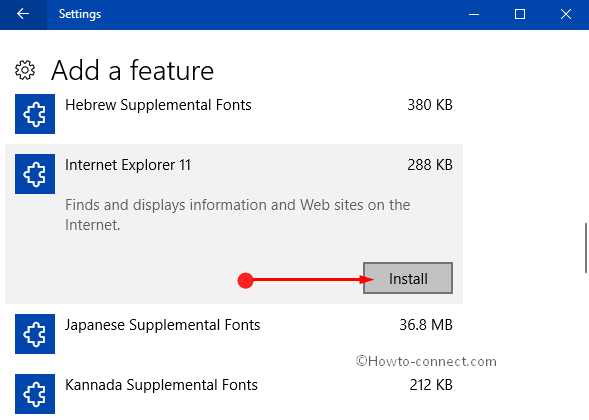The image size is (589, 420).
Task: Click the gear icon beside Add a feature
Action: [25, 70]
